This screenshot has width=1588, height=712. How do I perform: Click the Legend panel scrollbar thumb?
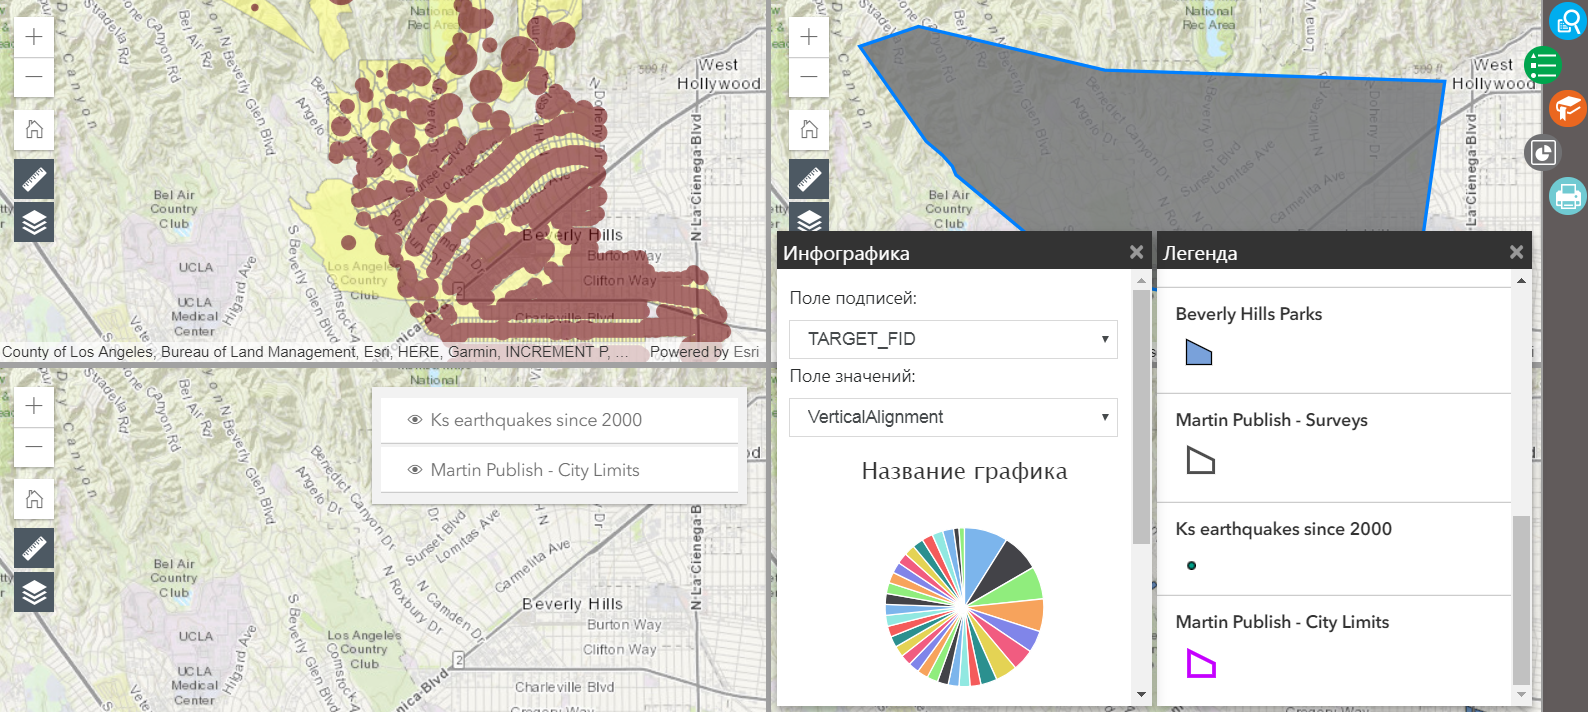[1521, 600]
